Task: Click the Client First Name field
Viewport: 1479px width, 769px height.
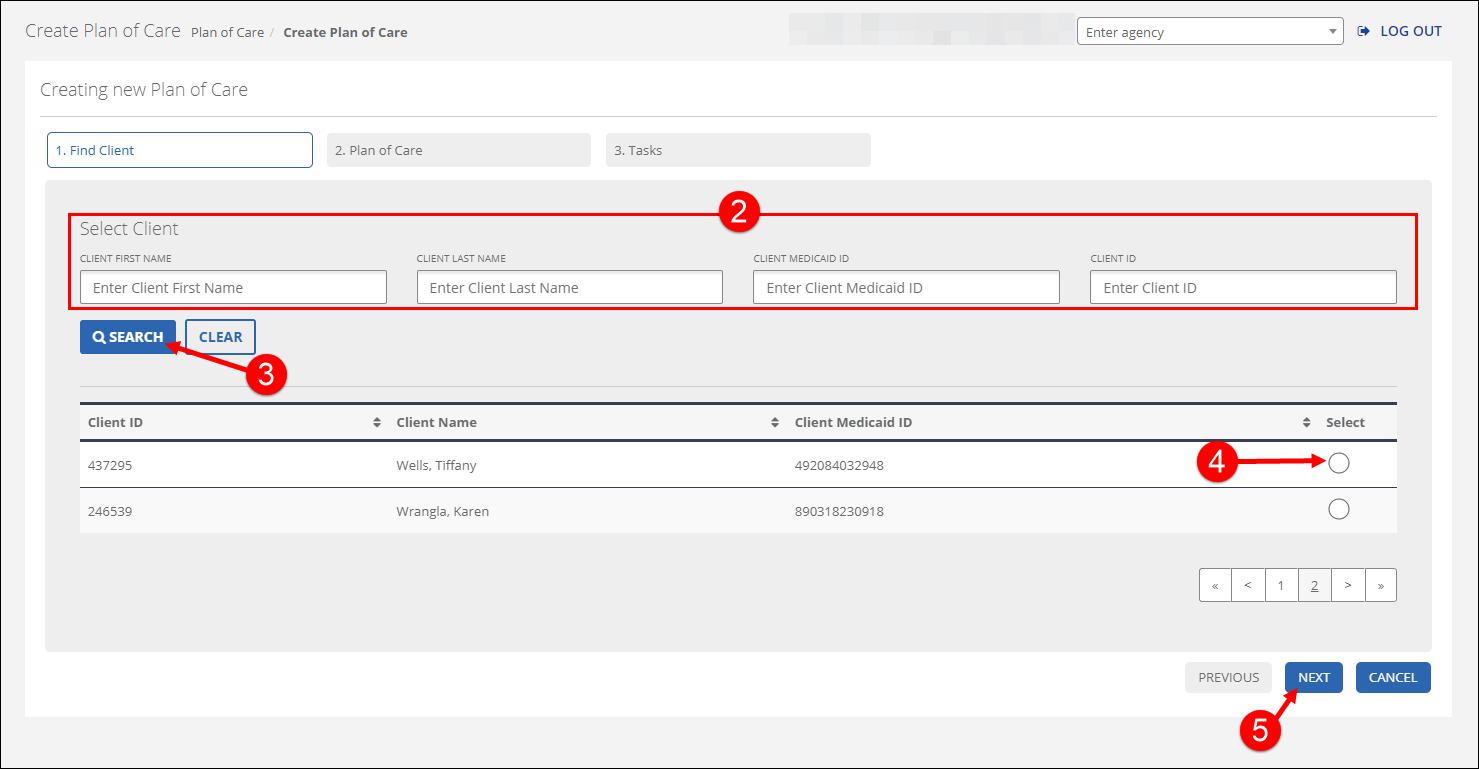Action: coord(233,288)
